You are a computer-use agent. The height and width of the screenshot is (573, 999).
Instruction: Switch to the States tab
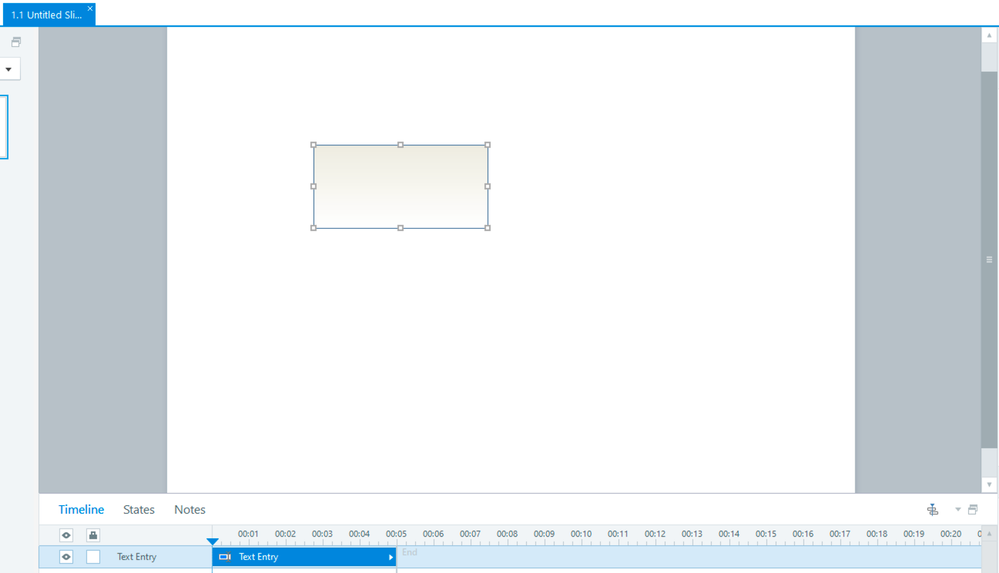139,509
